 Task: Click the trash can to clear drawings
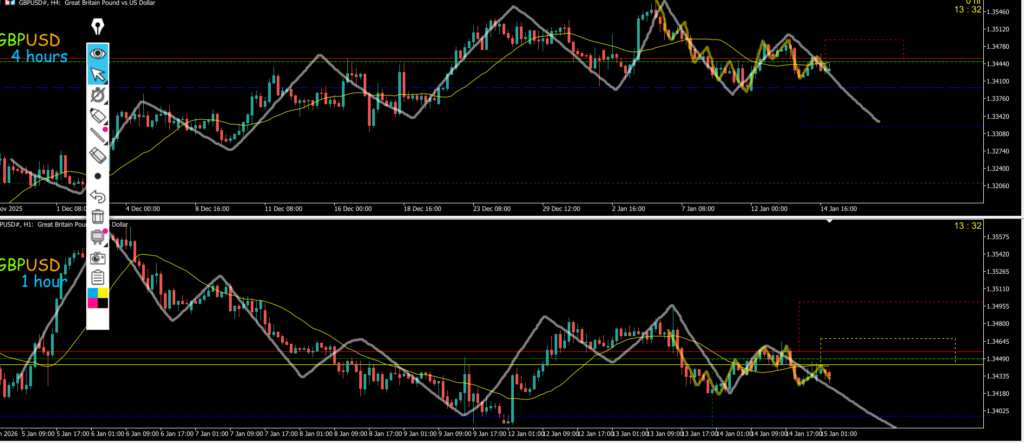tap(98, 216)
